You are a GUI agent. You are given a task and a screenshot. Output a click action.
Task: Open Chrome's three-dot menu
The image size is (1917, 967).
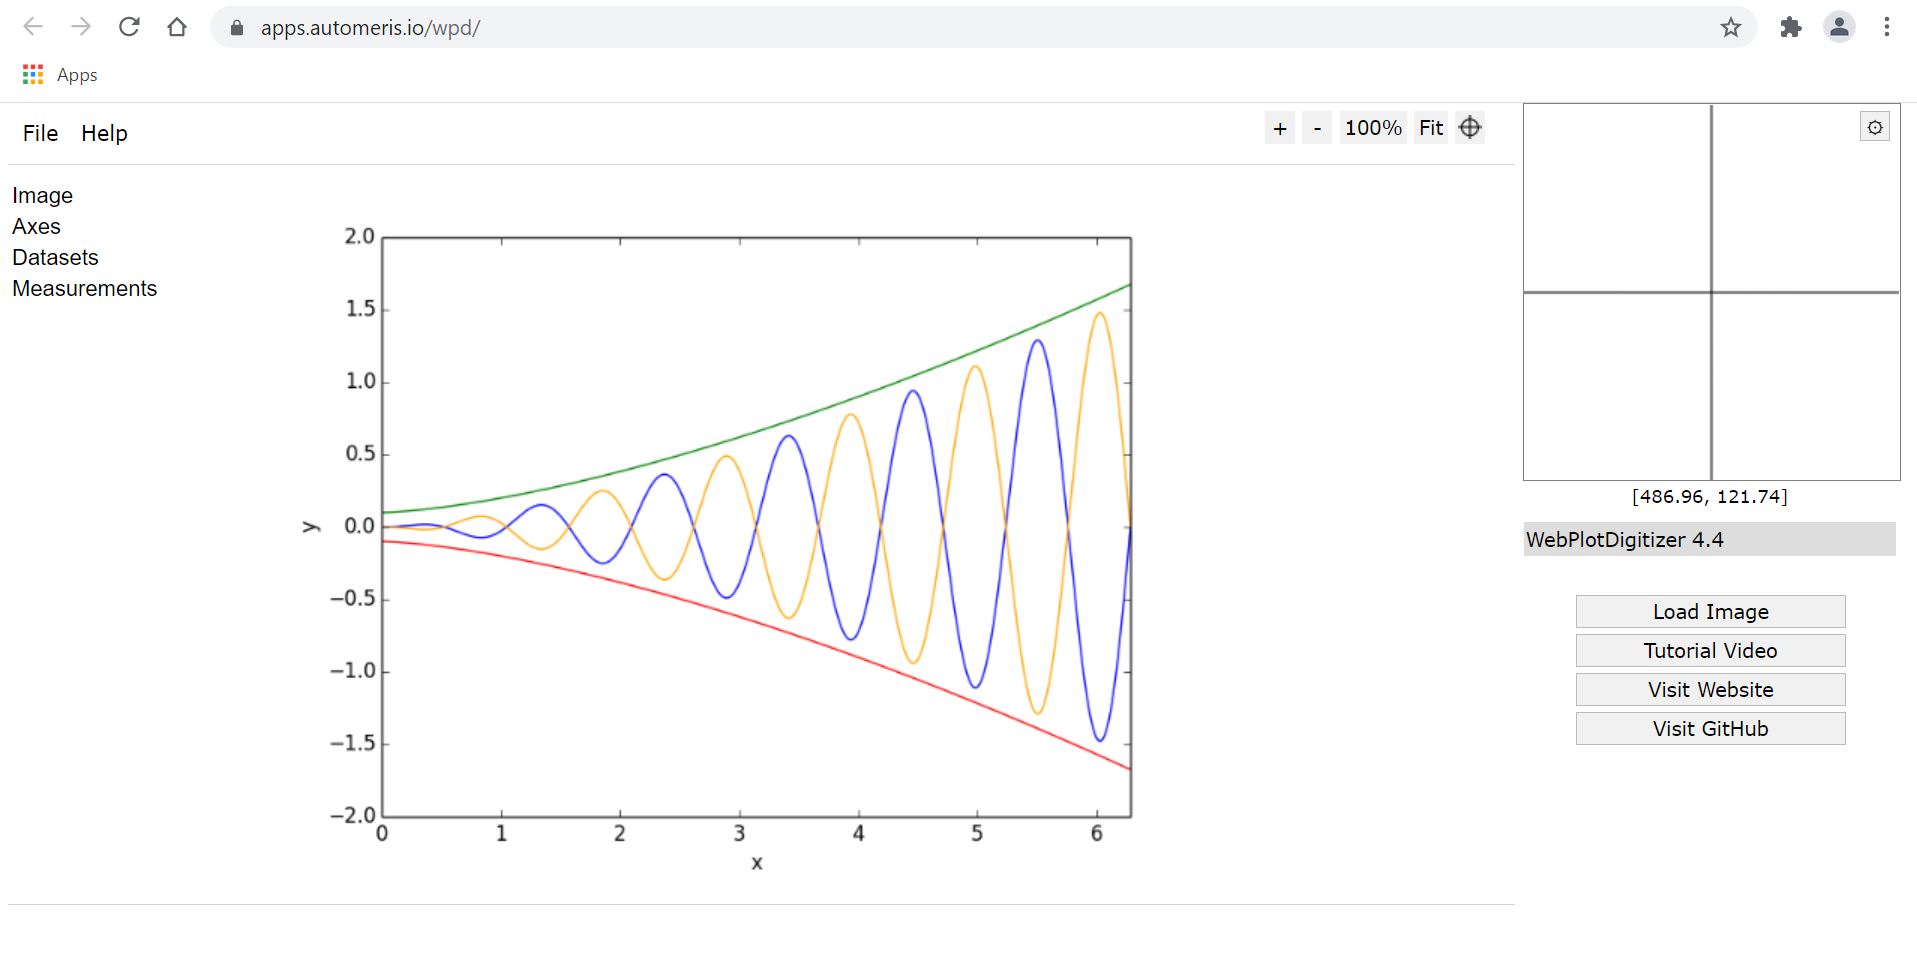1887,27
